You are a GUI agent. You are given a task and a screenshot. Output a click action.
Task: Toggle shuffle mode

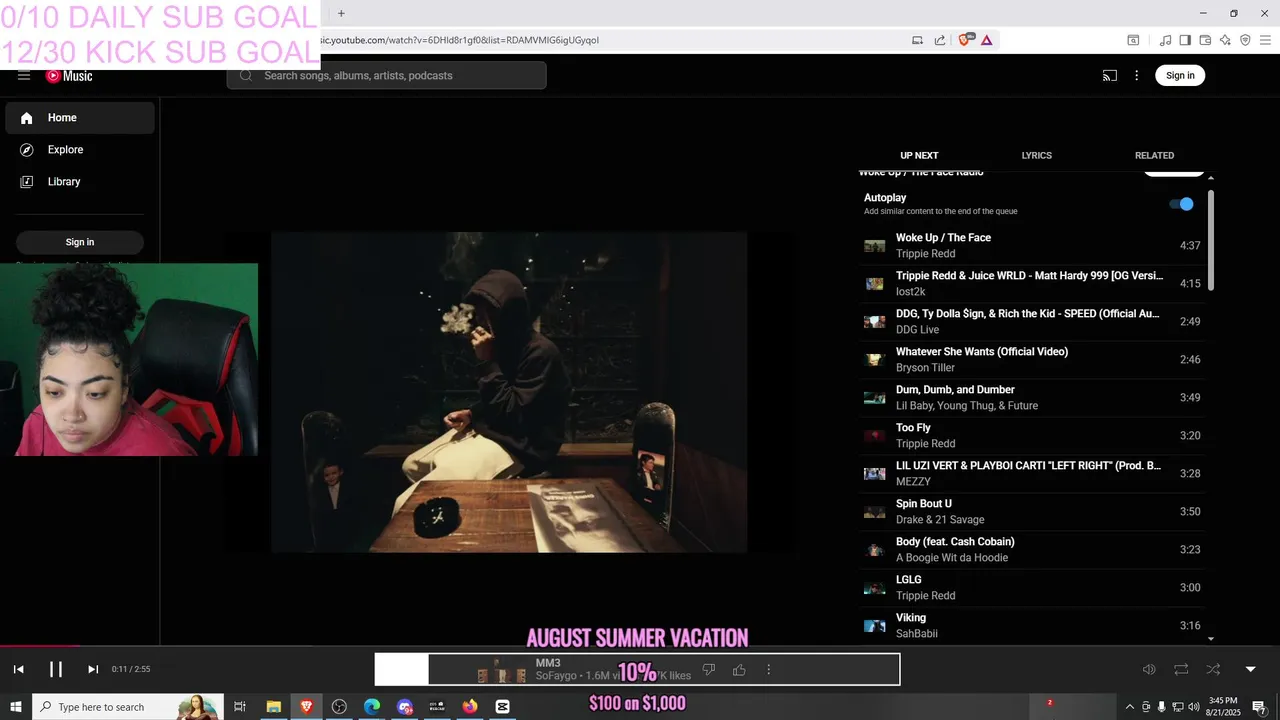1213,669
